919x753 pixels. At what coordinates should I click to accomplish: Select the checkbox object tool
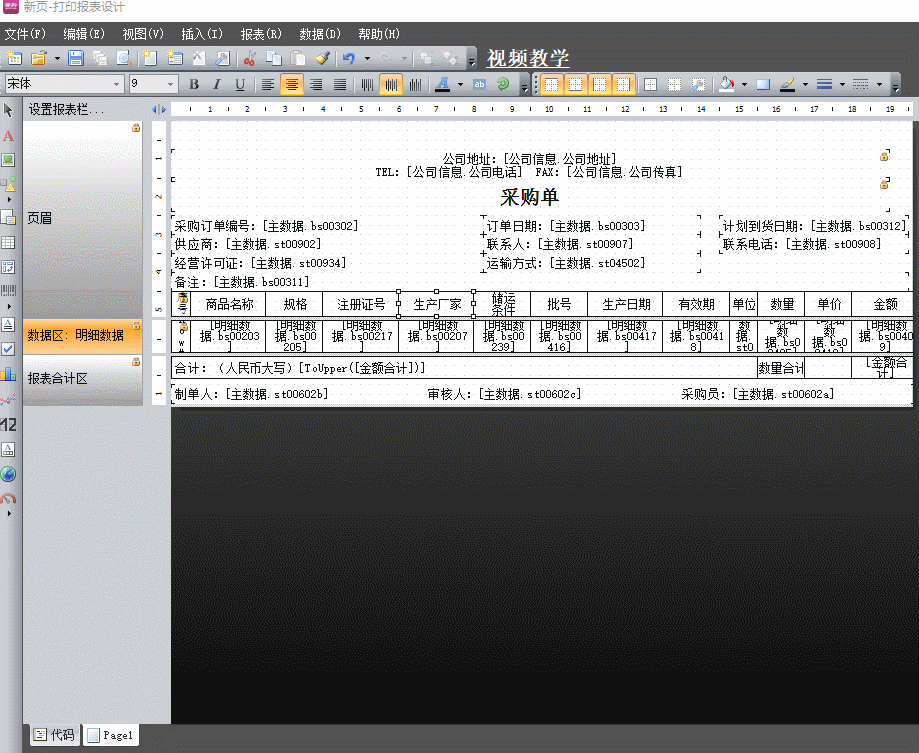8,349
